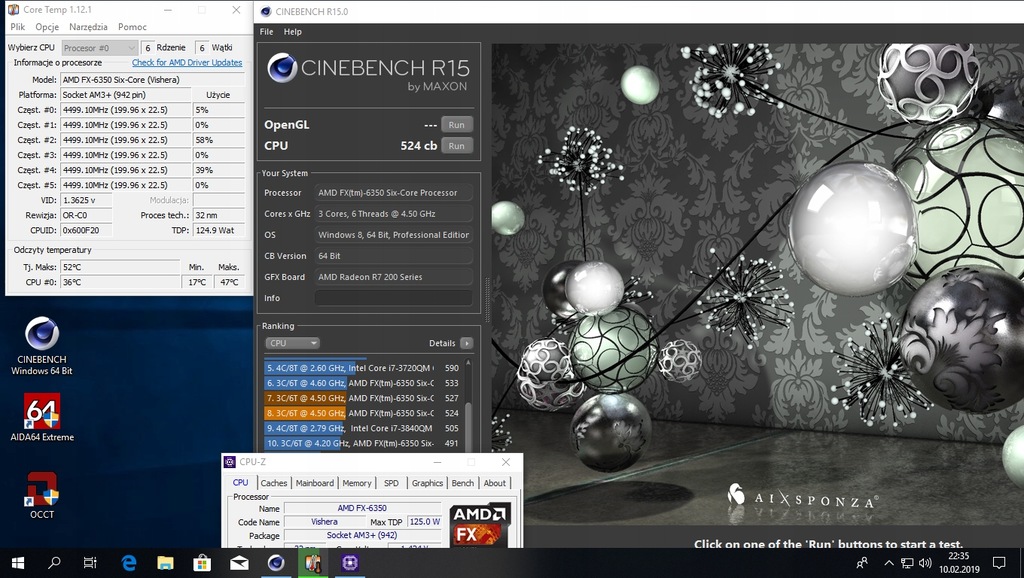Open the CINEBENCH Windows 64 Bit desktop shortcut
Image resolution: width=1024 pixels, height=578 pixels.
coord(42,346)
